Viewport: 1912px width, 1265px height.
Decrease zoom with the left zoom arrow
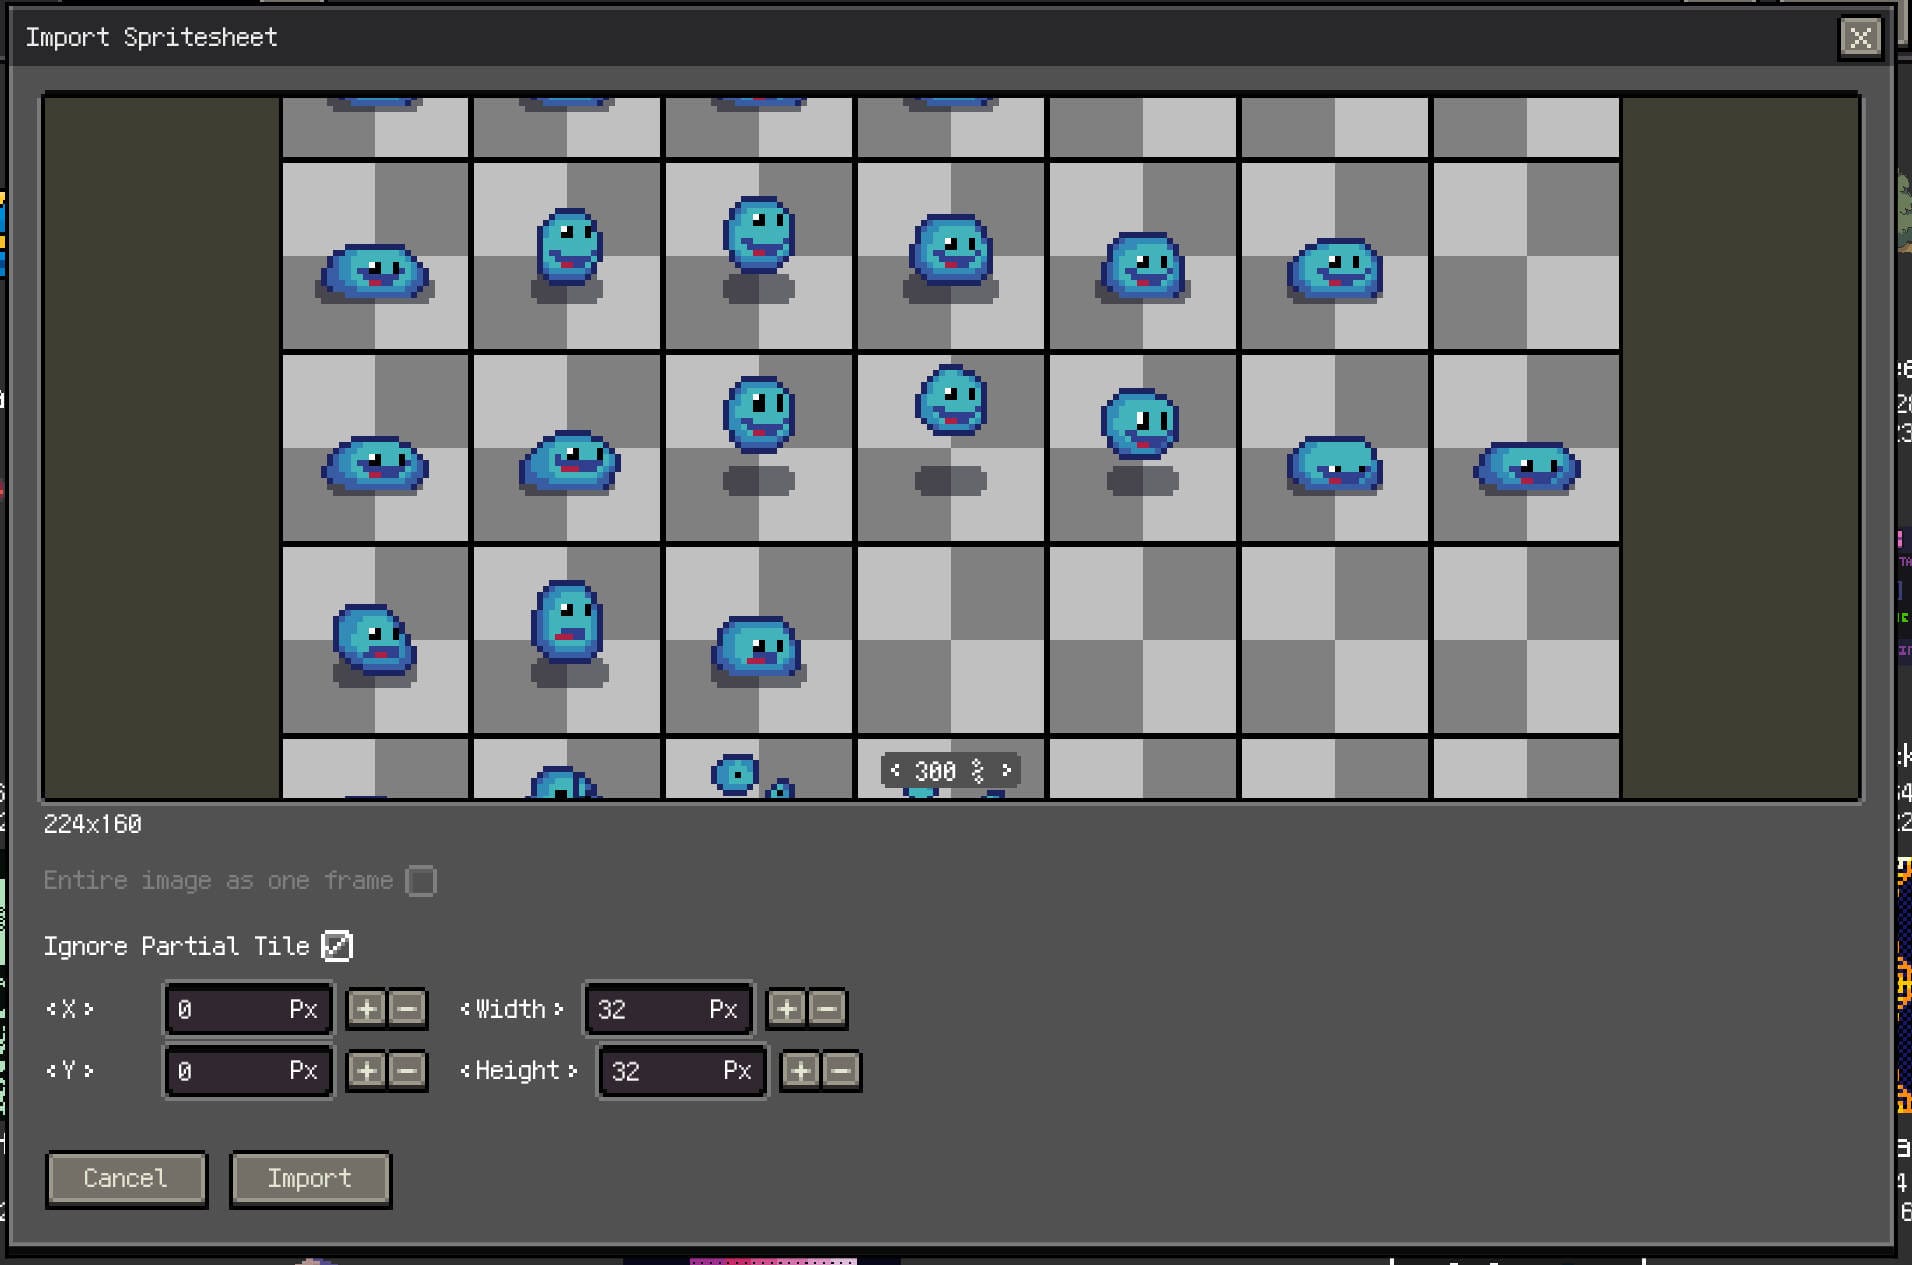pos(896,770)
